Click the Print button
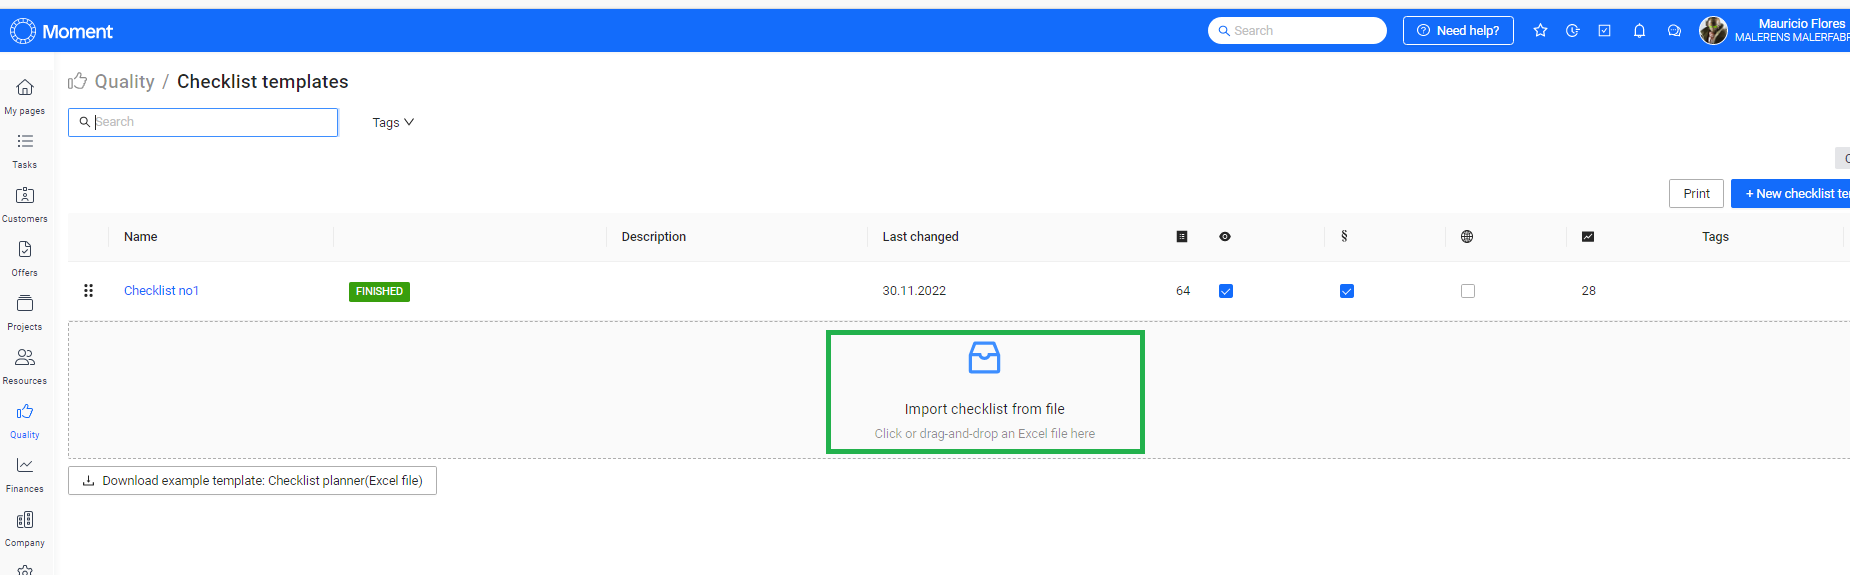This screenshot has height=575, width=1850. pyautogui.click(x=1695, y=194)
